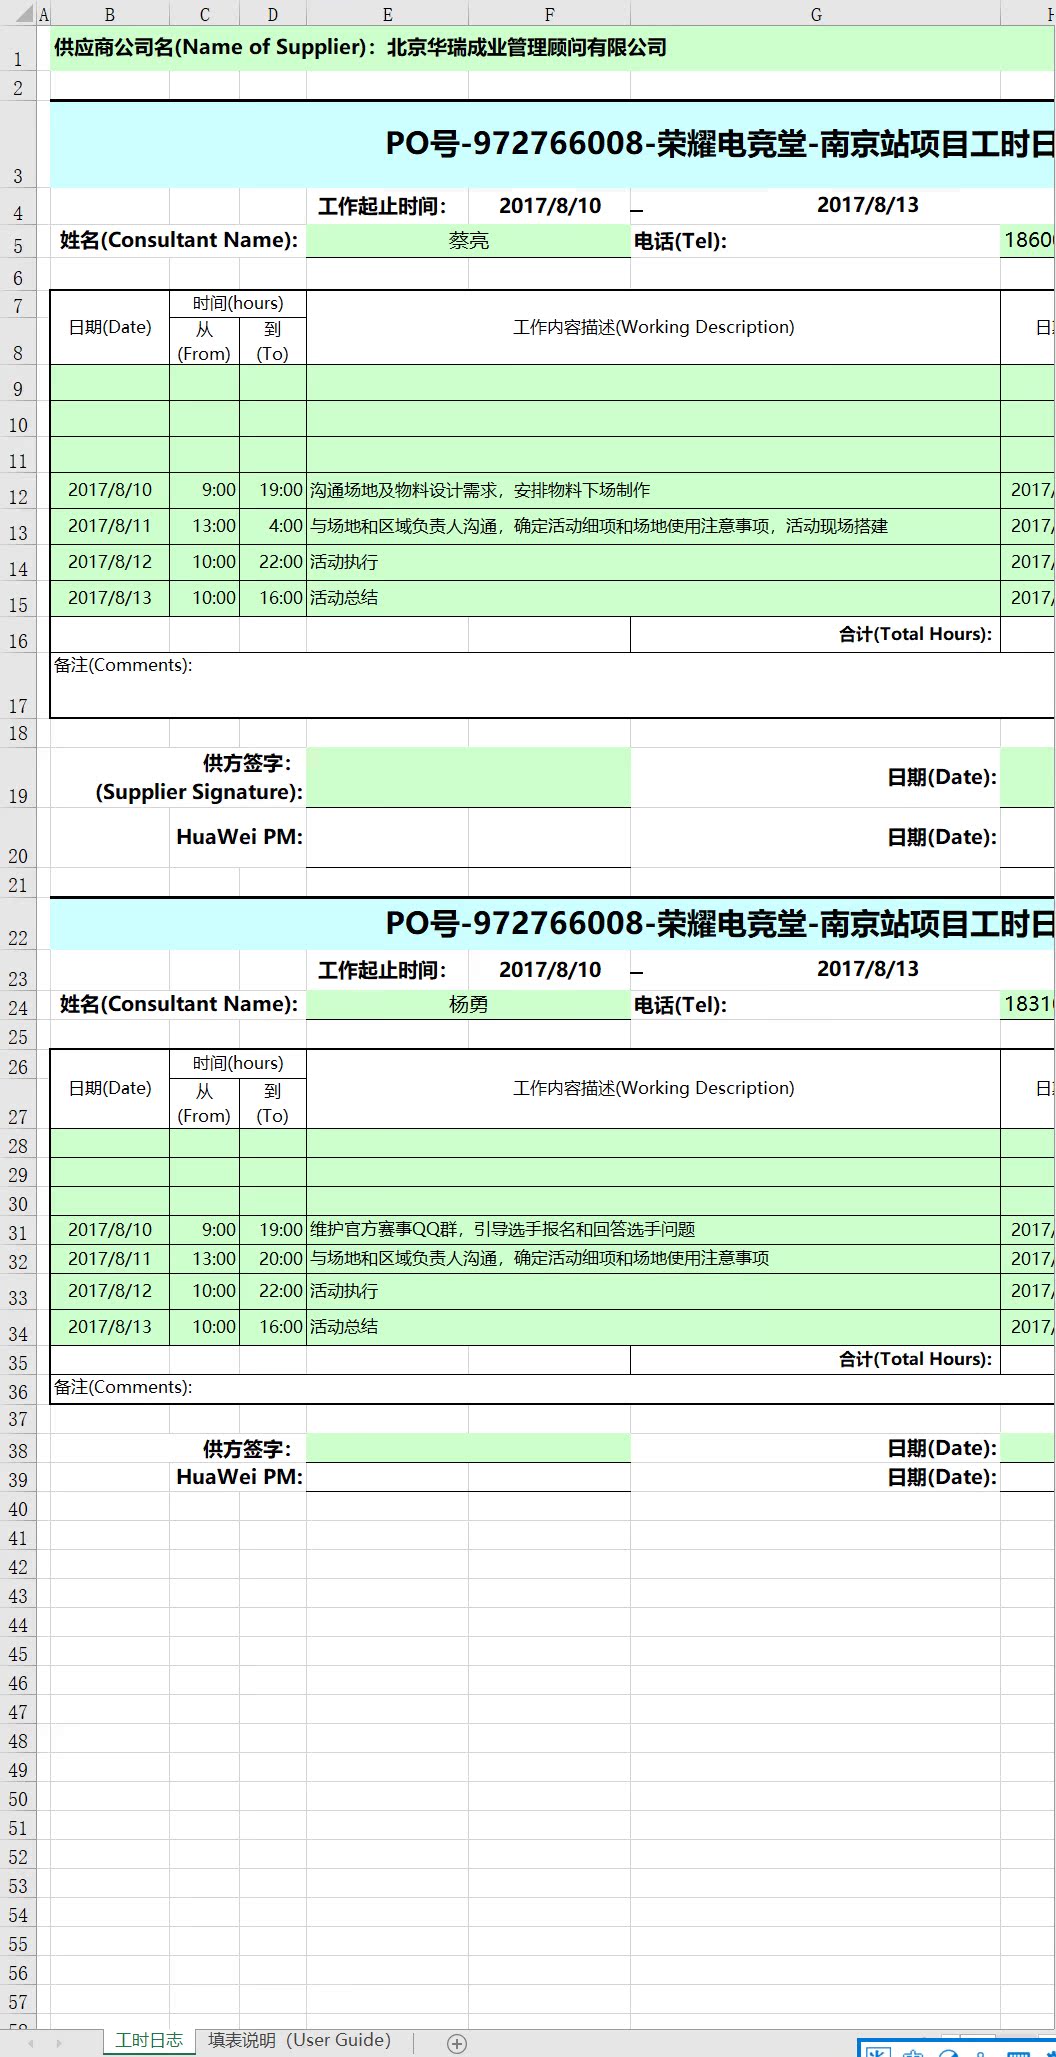Click the sheet tab scroll right arrow

pyautogui.click(x=59, y=2043)
